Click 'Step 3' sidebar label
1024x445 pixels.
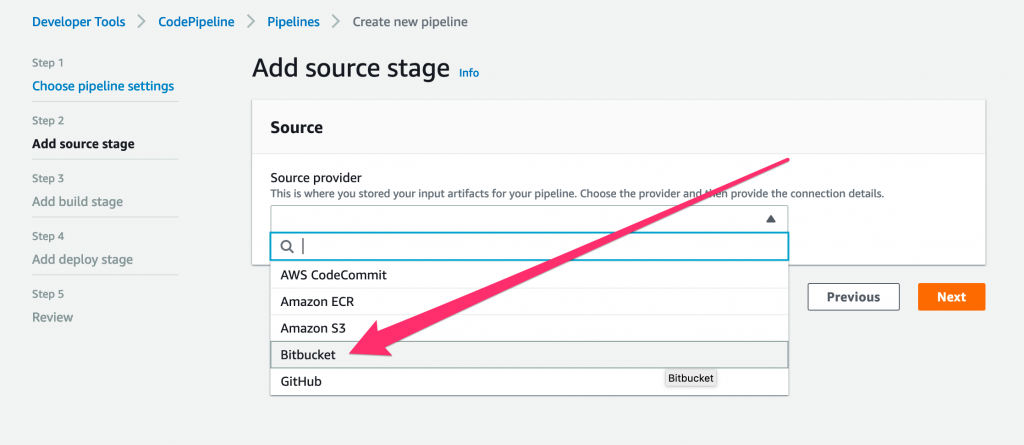48,178
